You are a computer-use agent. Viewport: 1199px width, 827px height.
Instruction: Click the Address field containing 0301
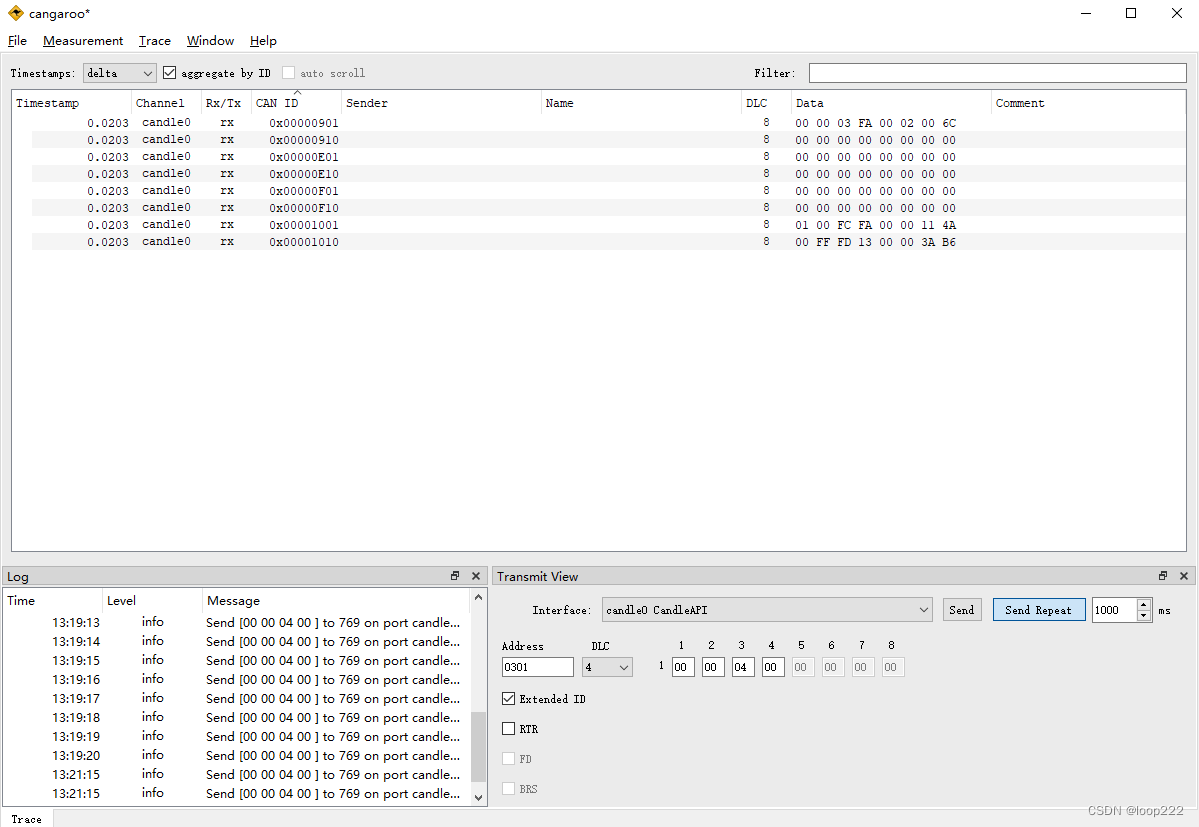(x=538, y=667)
